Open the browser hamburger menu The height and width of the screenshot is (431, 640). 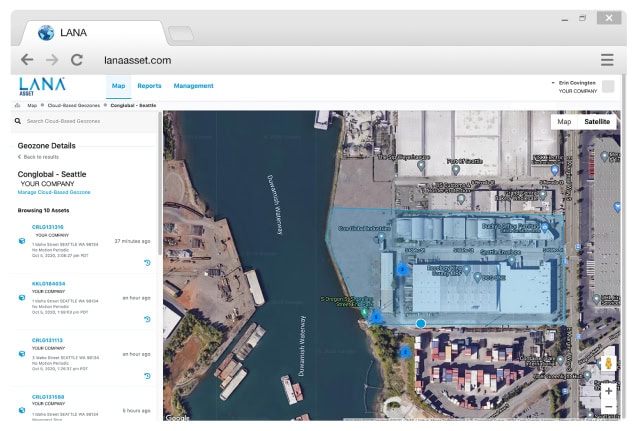pyautogui.click(x=607, y=60)
